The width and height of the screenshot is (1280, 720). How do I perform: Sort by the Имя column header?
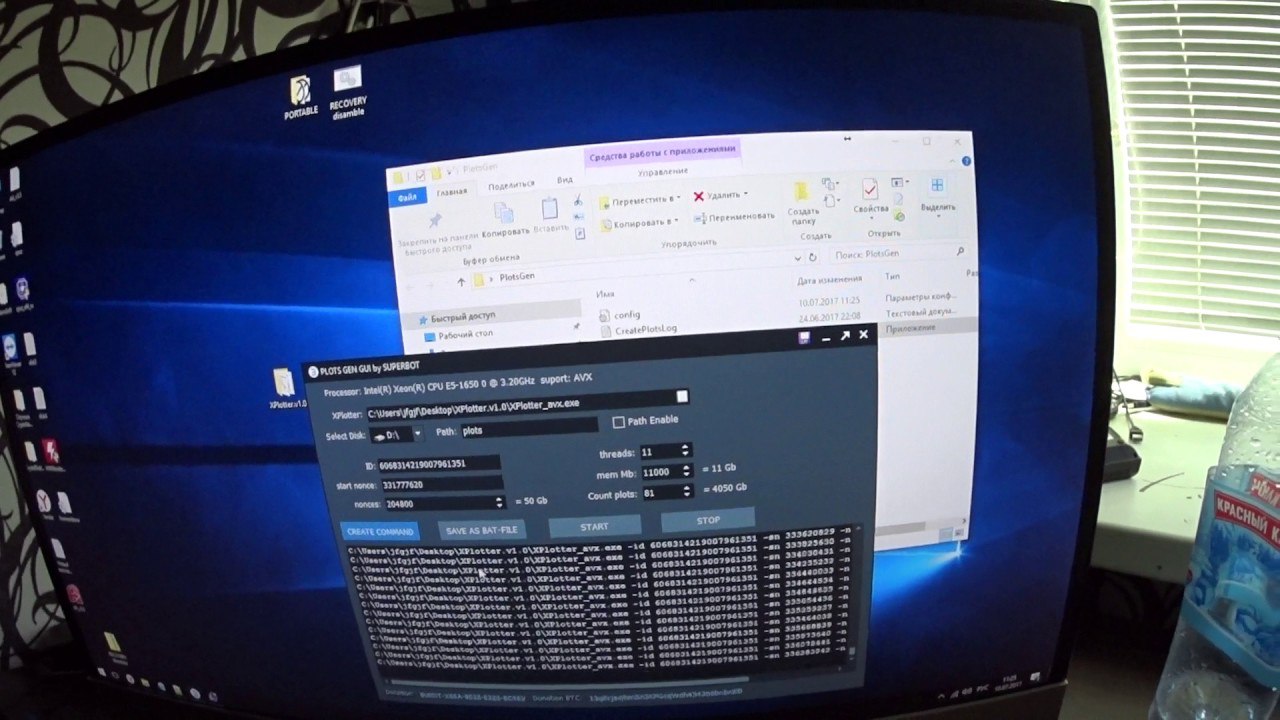point(605,295)
